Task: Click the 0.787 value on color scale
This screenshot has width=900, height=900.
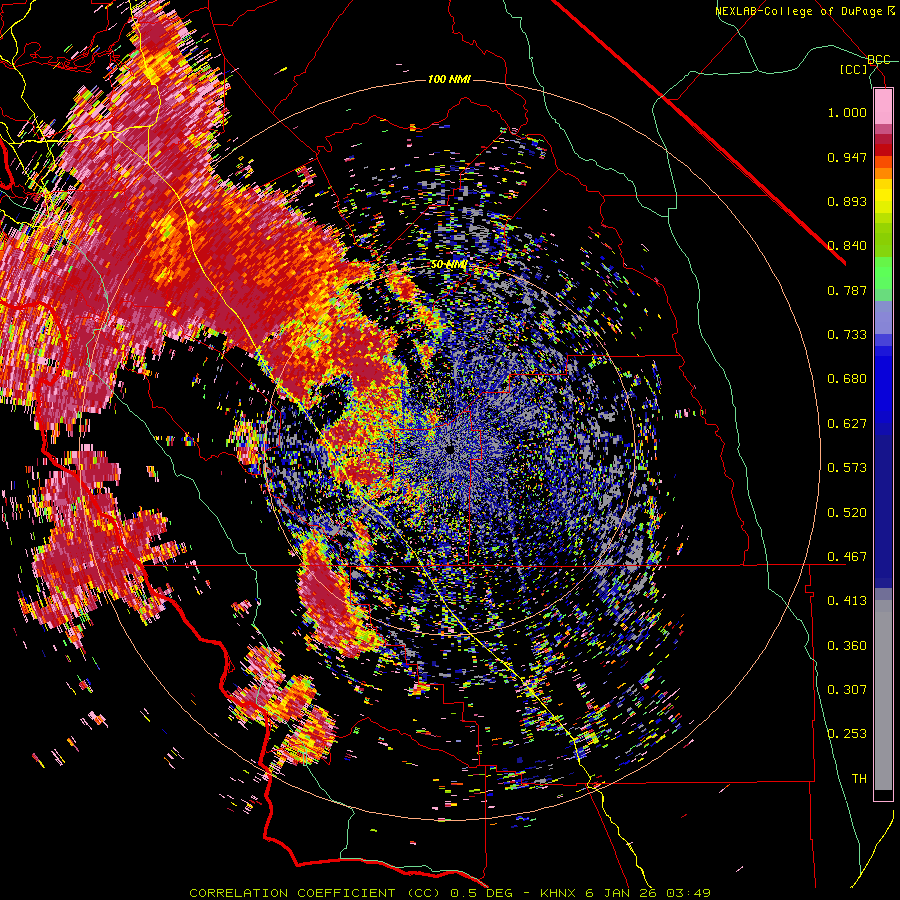Action: [x=847, y=290]
